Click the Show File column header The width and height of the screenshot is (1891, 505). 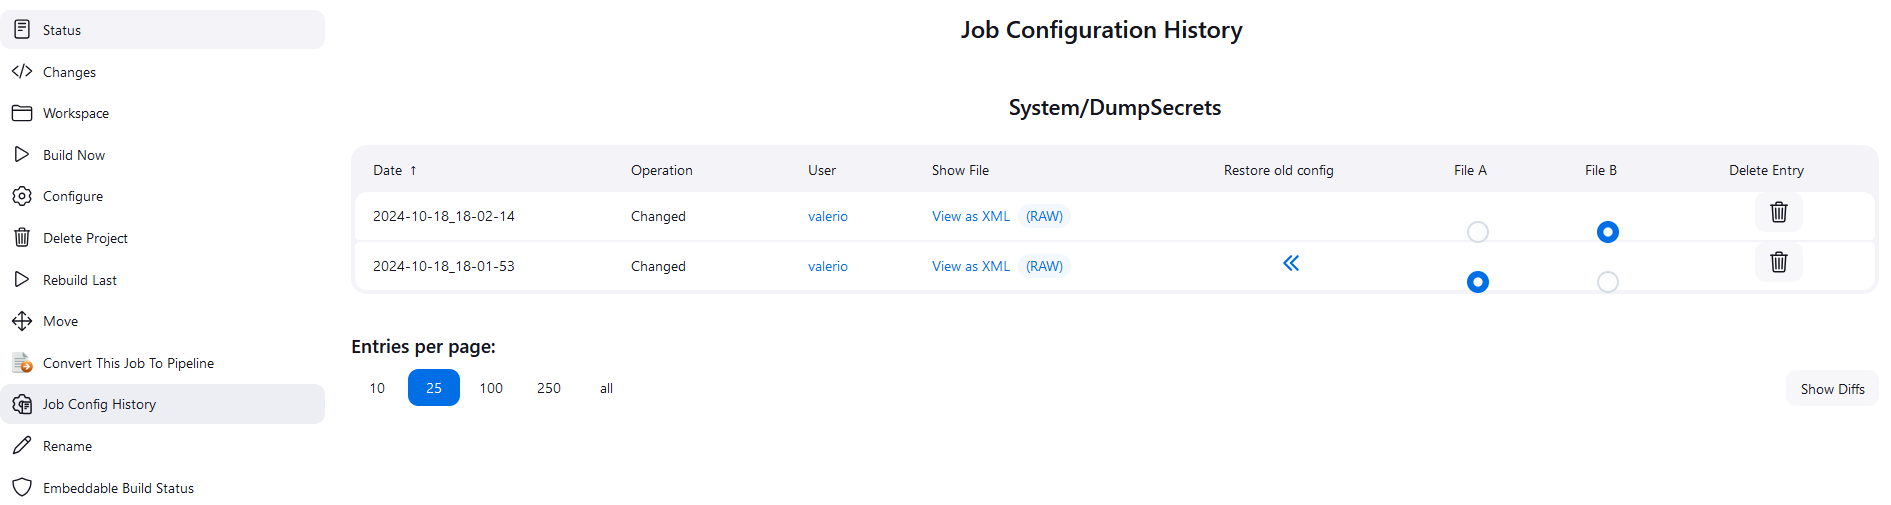coord(960,170)
